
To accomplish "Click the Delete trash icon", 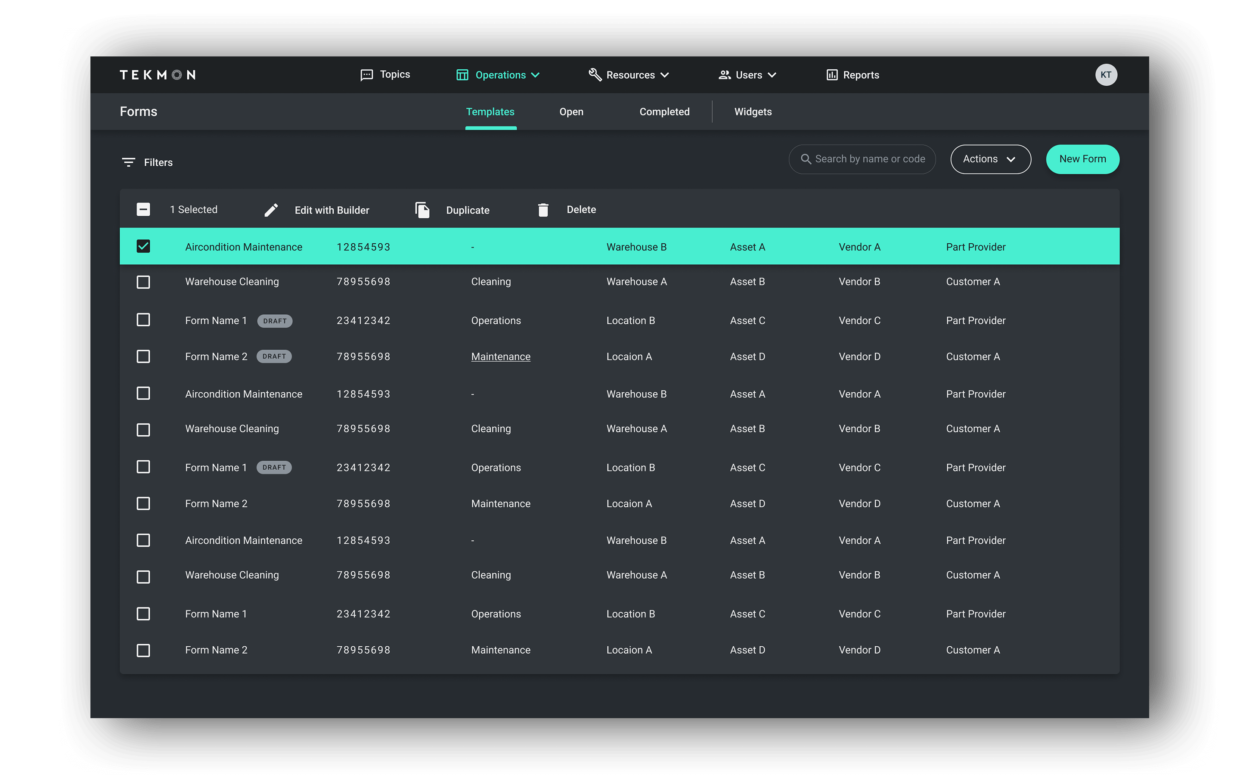I will tap(543, 209).
